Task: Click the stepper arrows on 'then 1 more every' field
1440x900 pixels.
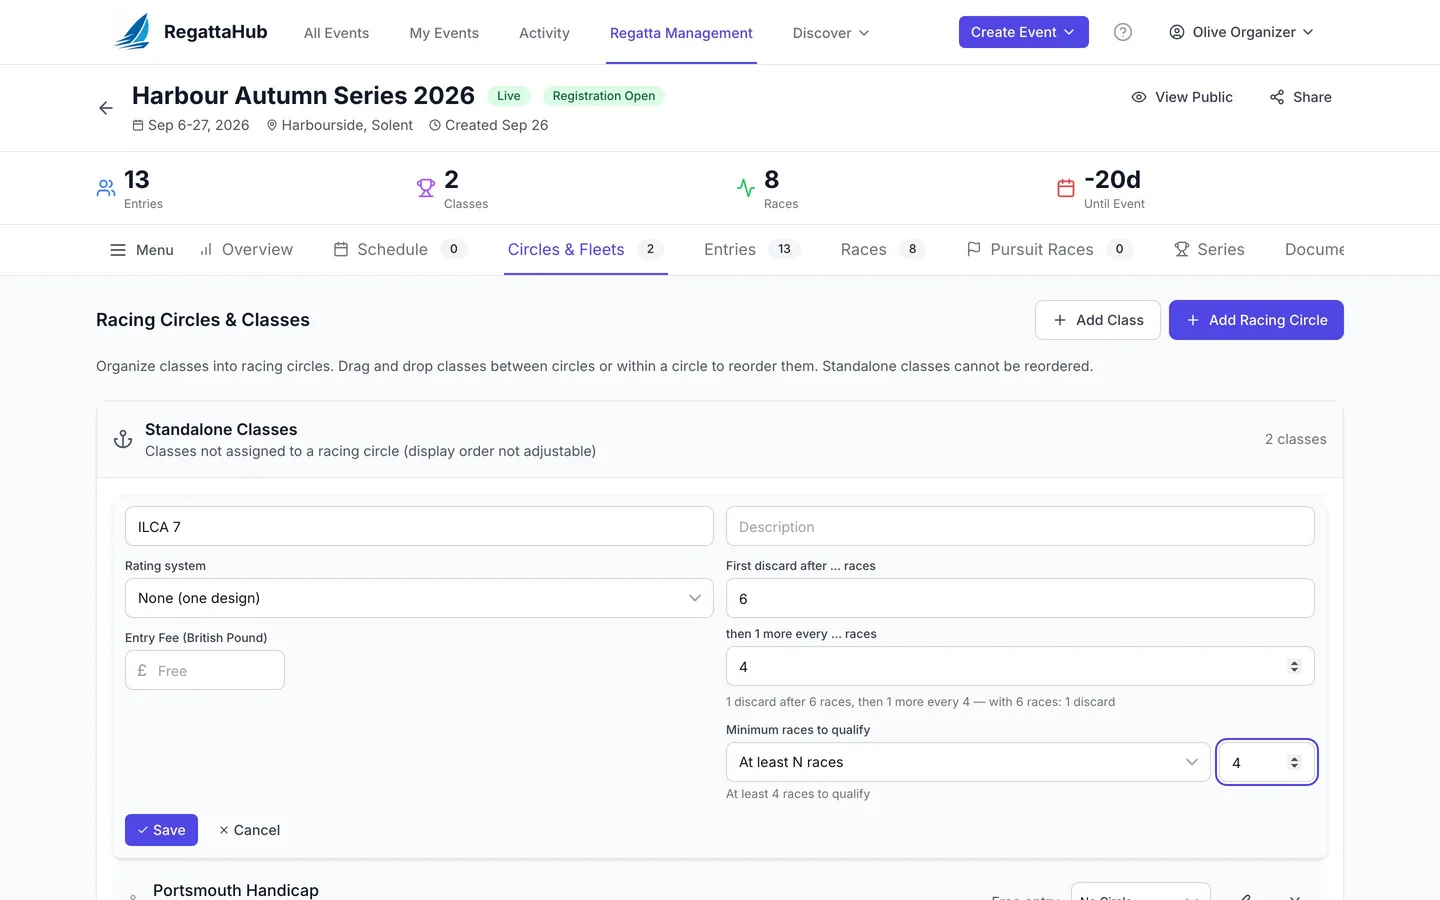Action: point(1294,666)
